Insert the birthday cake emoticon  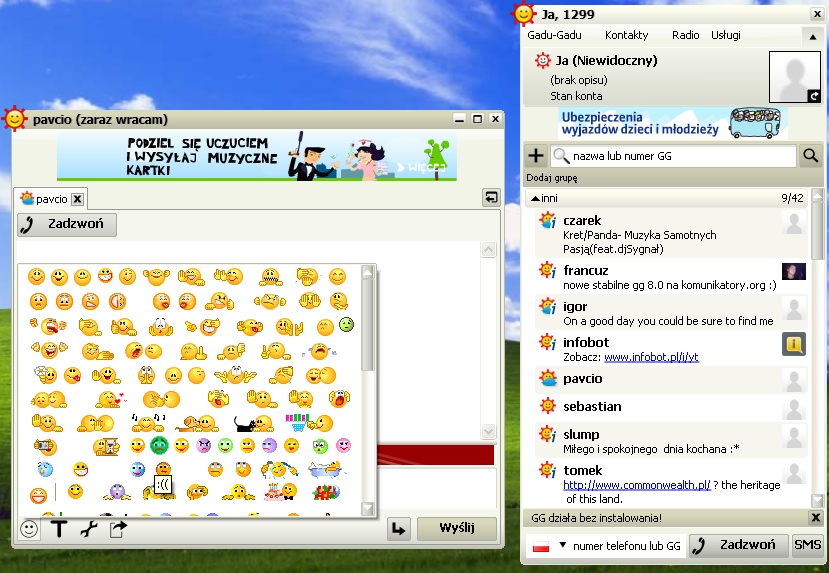[280, 492]
